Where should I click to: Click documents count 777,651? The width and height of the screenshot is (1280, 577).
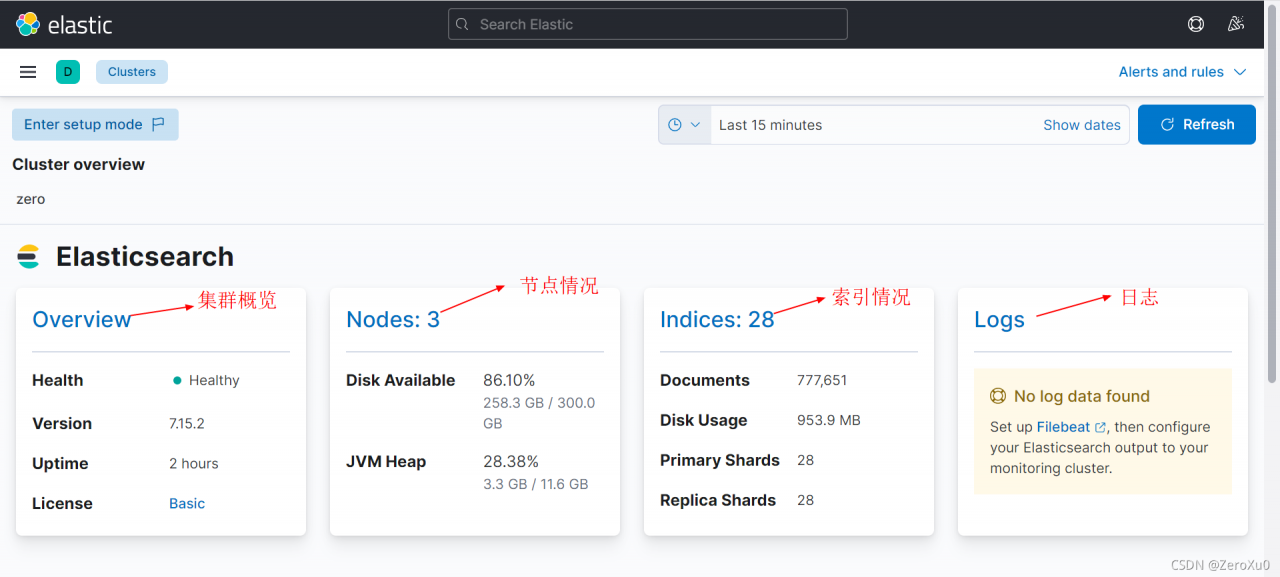pyautogui.click(x=822, y=380)
